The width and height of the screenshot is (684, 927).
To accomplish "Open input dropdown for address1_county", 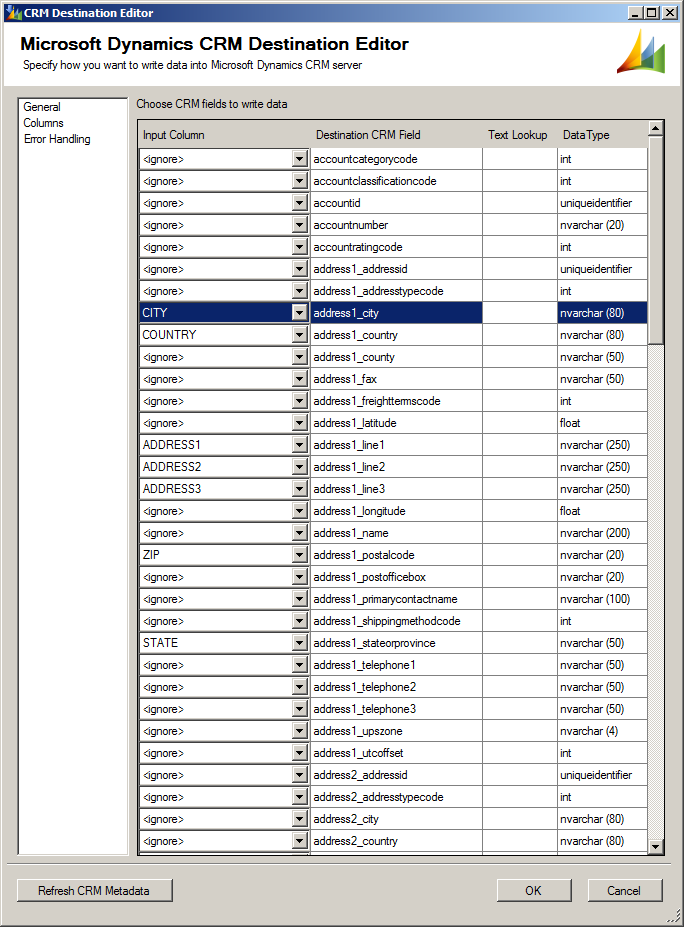I will [x=300, y=356].
